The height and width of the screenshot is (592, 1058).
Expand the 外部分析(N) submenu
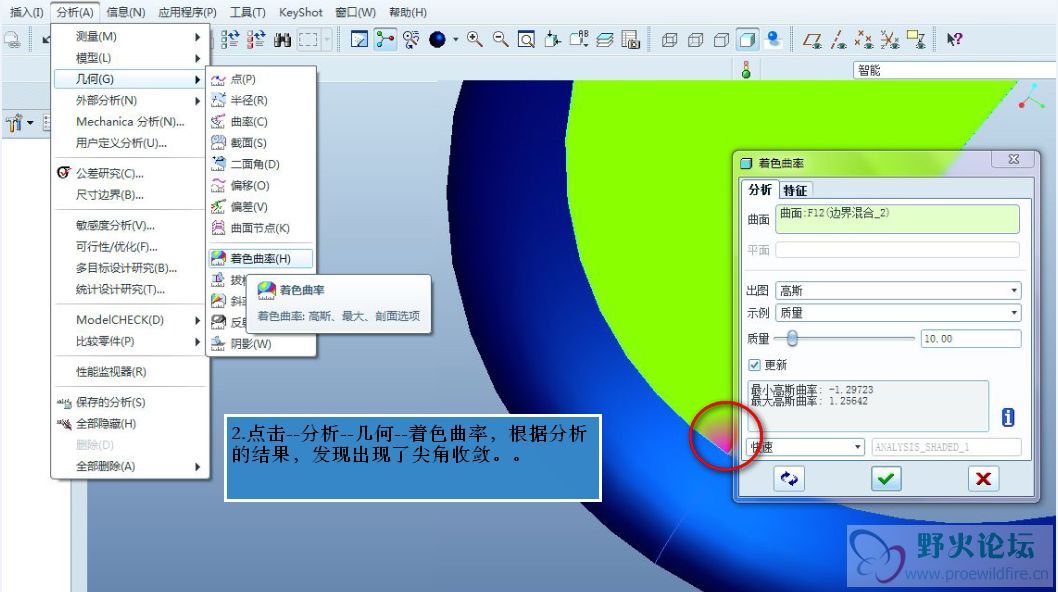coord(130,101)
